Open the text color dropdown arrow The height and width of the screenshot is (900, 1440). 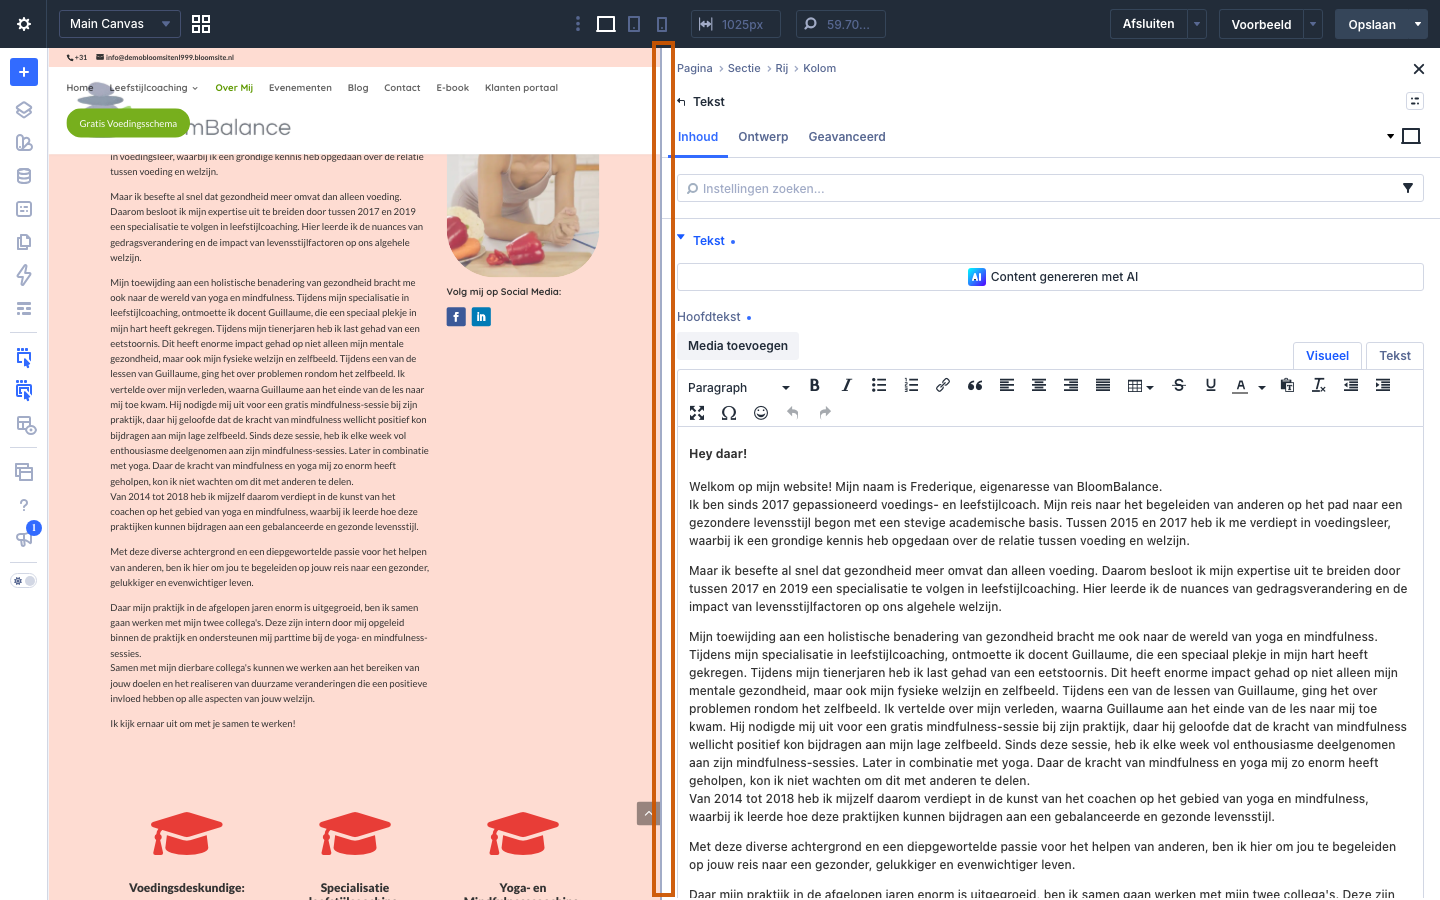coord(1262,387)
